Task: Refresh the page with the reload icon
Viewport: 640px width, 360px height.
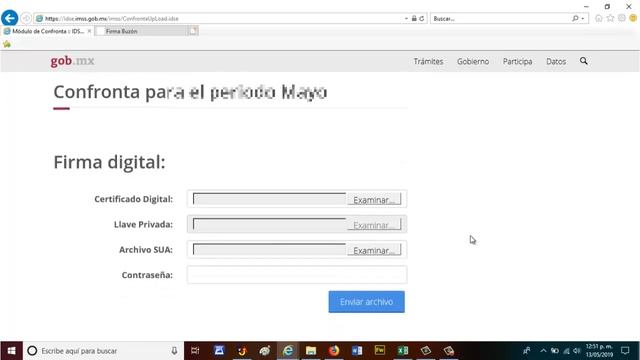Action: [x=422, y=18]
